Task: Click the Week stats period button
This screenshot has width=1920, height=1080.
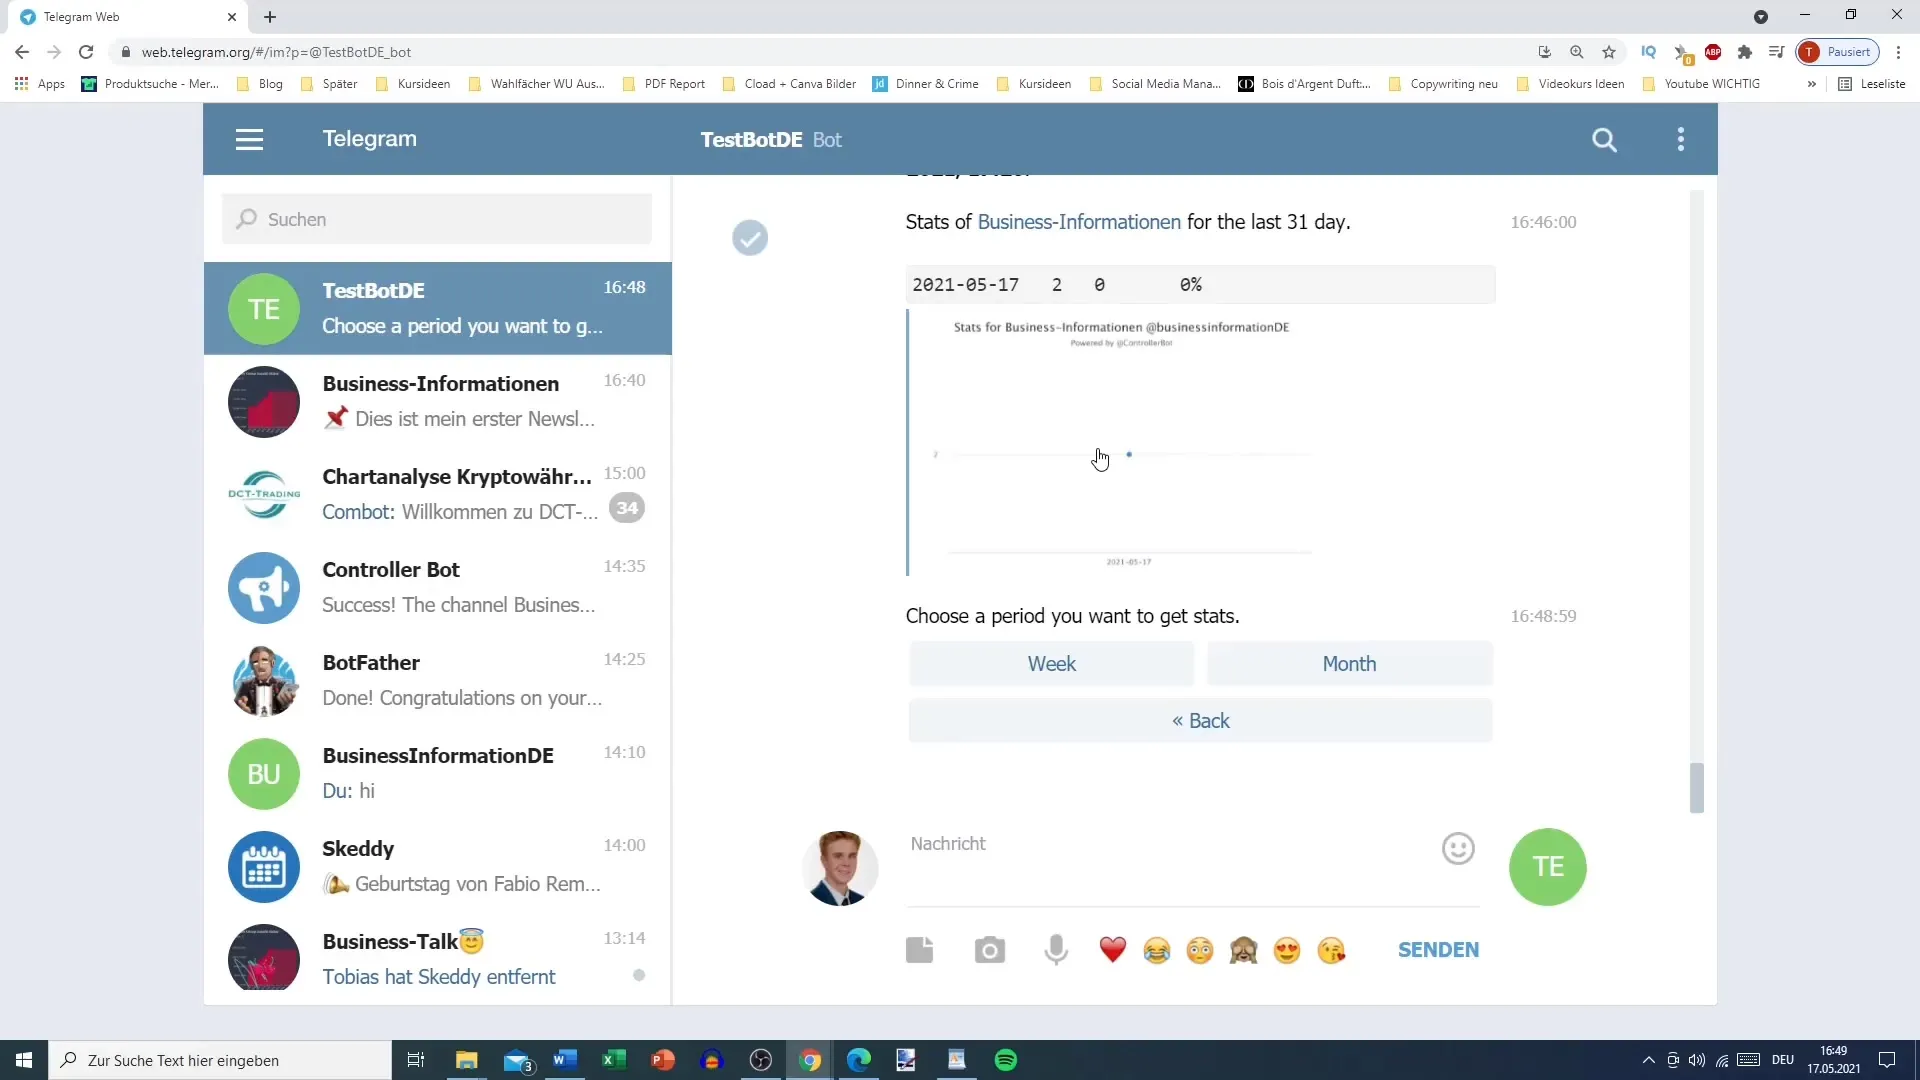Action: coord(1051,663)
